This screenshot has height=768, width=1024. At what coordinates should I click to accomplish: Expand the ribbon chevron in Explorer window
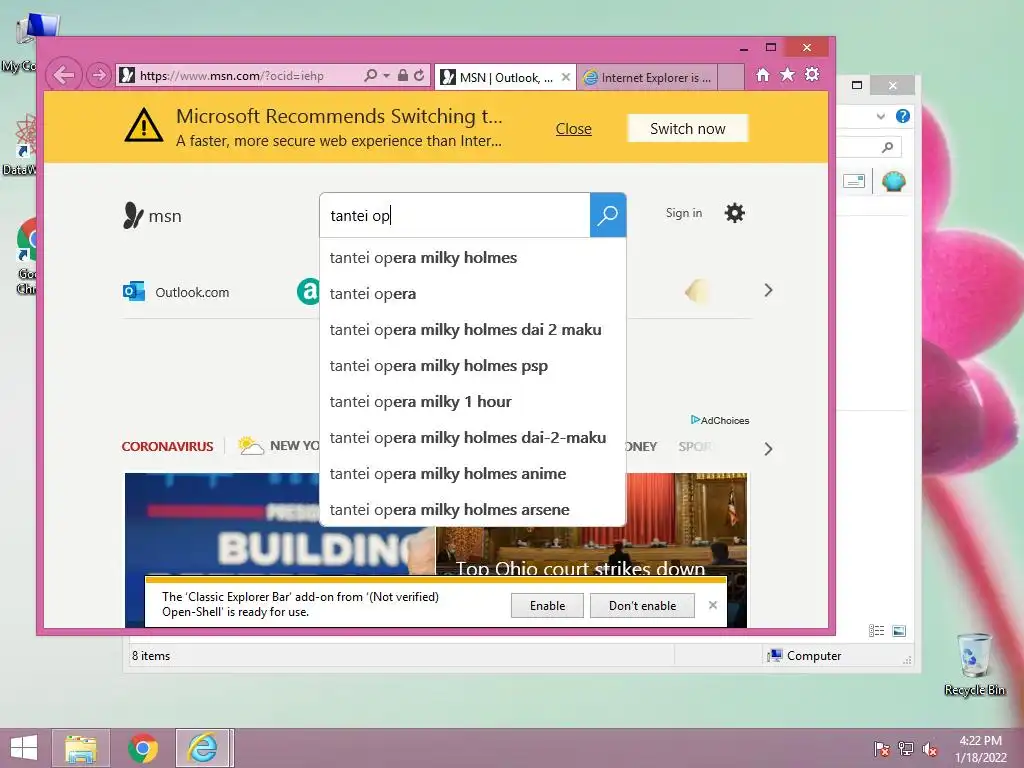[x=880, y=116]
